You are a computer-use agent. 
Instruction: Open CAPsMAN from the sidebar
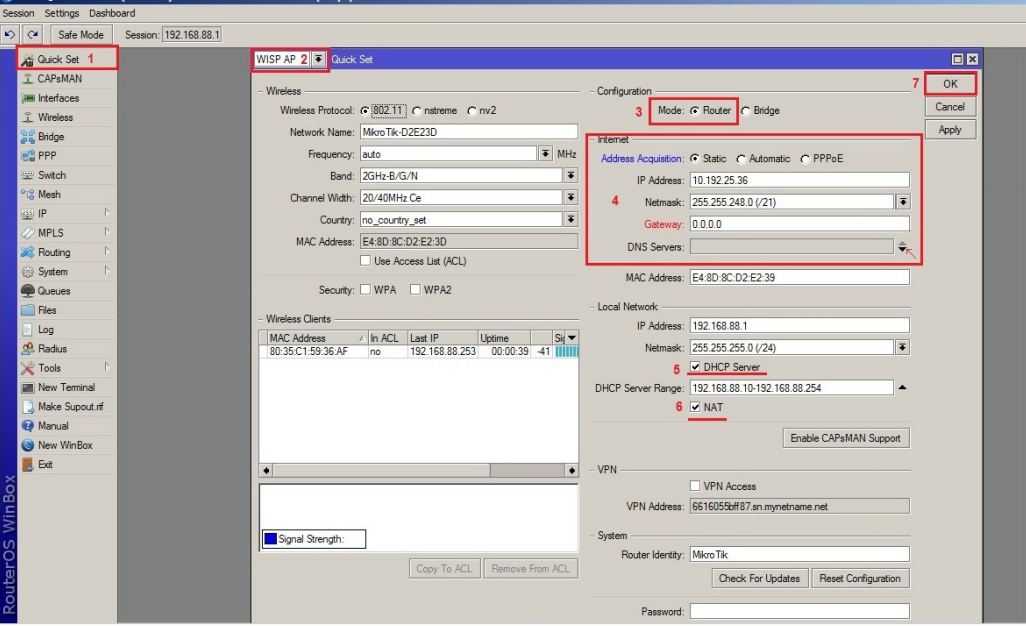(x=67, y=78)
